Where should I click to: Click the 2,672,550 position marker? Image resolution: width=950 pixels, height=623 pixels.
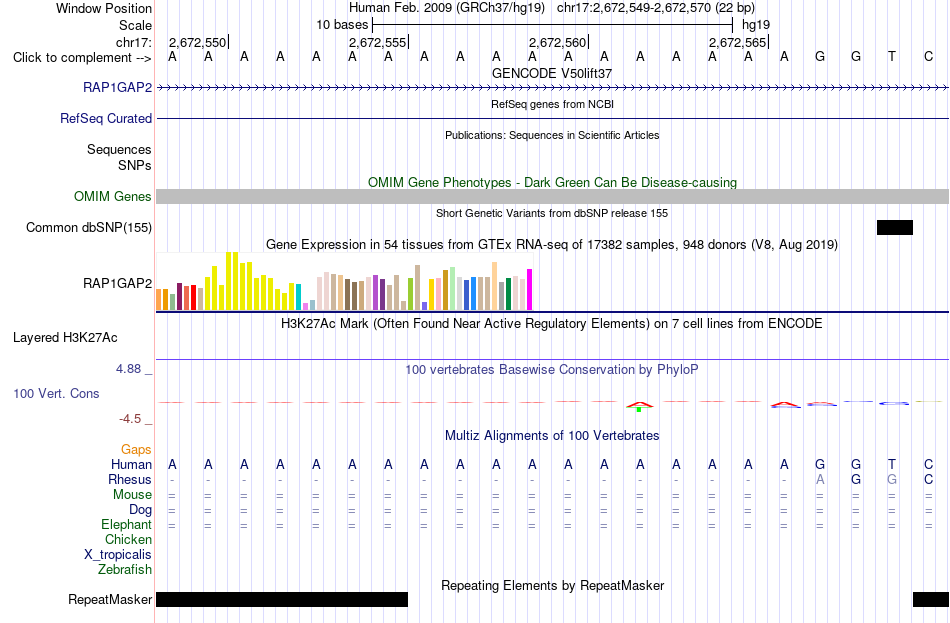197,42
